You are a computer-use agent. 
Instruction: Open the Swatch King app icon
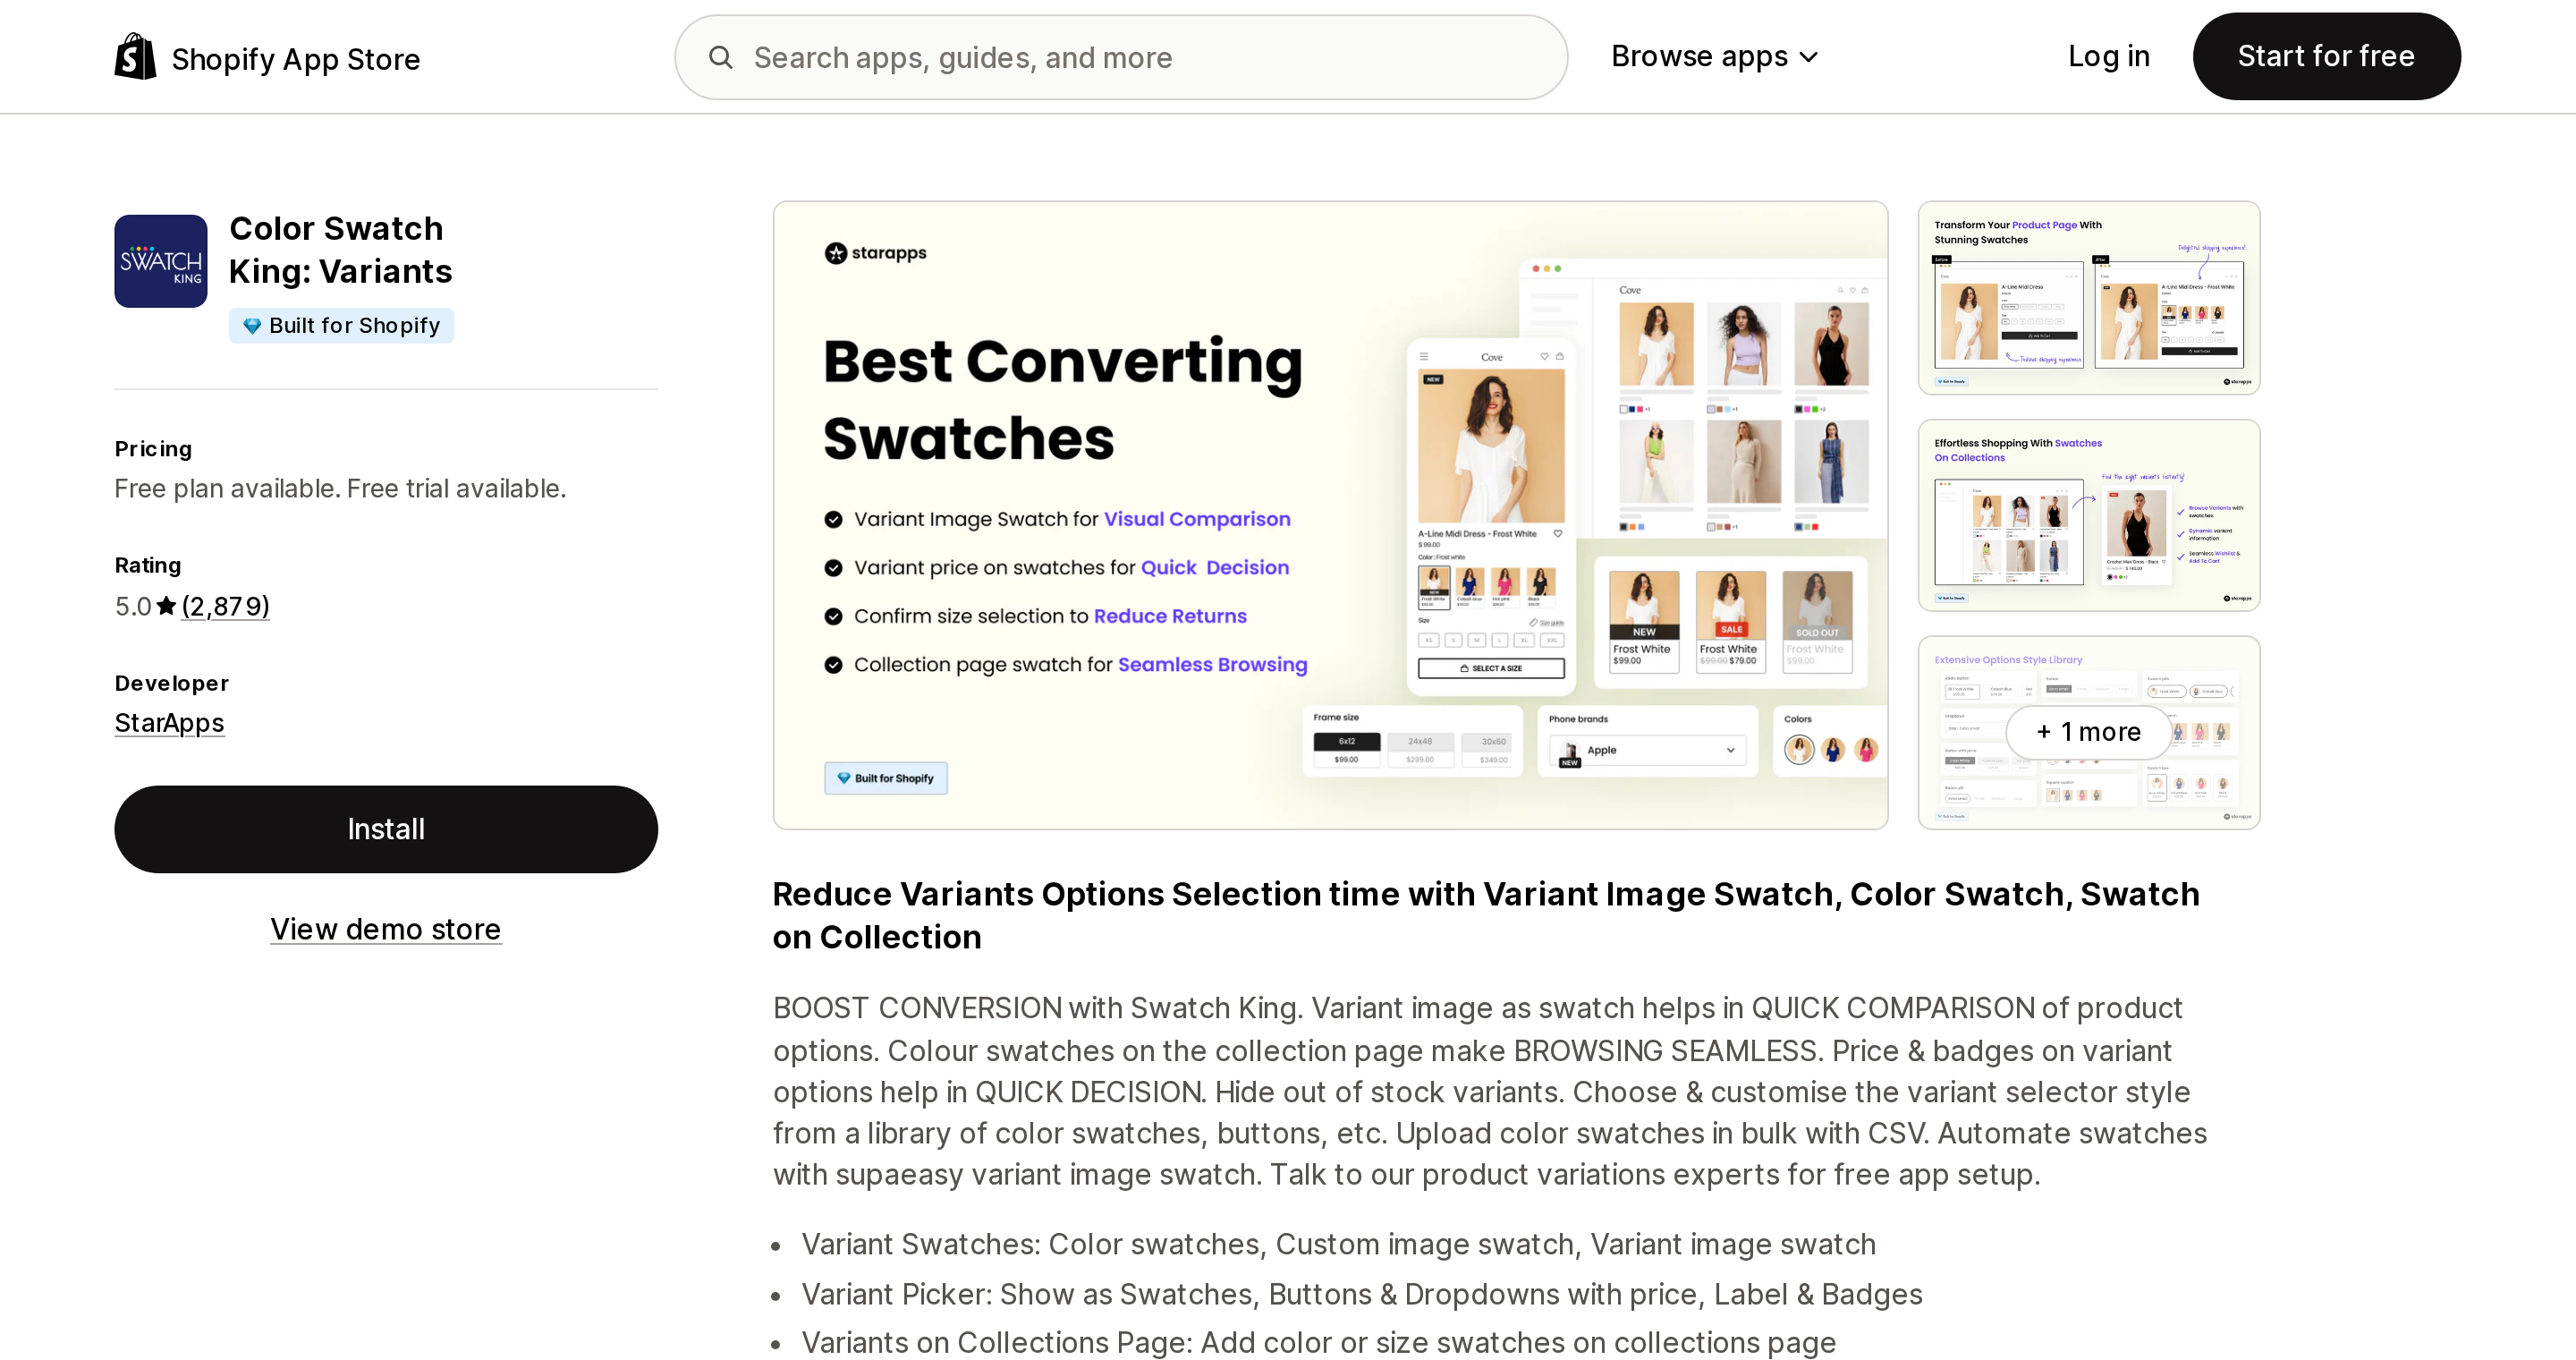click(x=161, y=261)
